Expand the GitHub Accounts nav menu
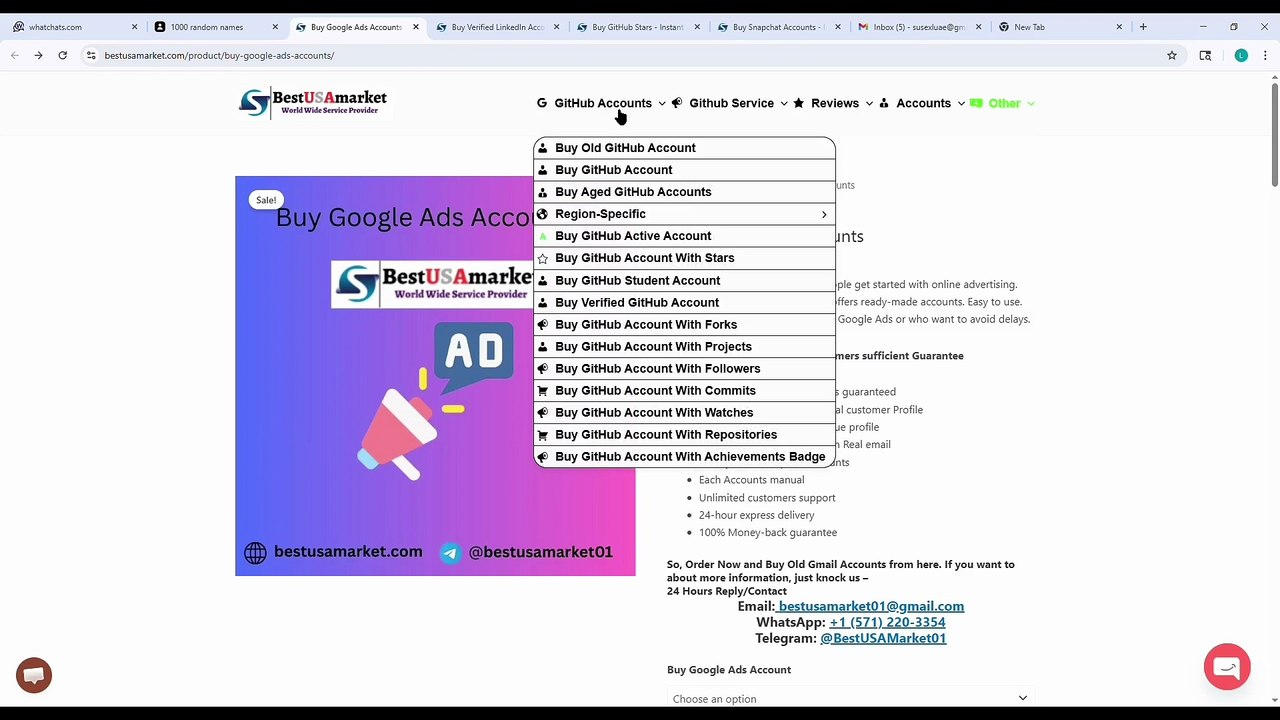 (x=601, y=103)
